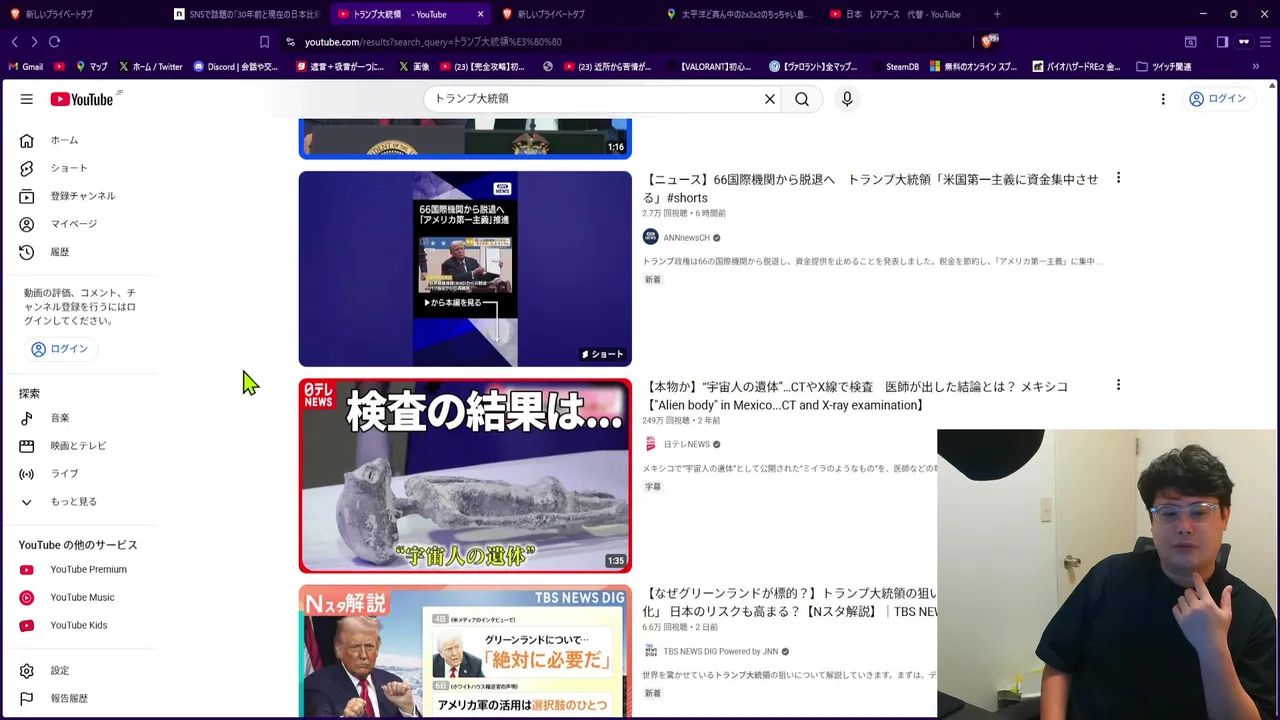Click the browser forward arrow
This screenshot has height=720, width=1280.
pos(34,42)
